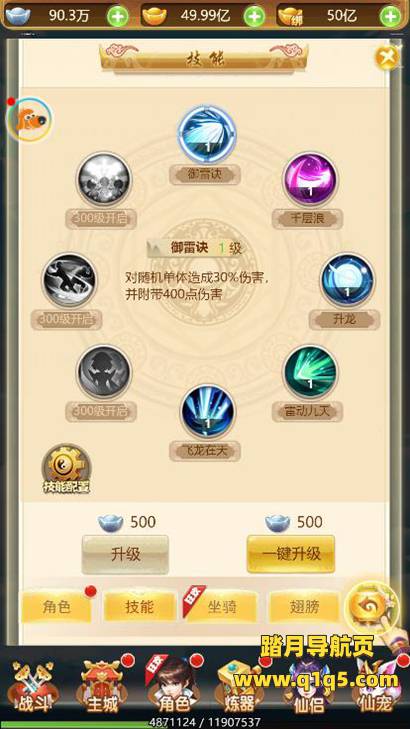Screen dimensions: 410x729
Task: Add silver with the first plus button
Action: click(118, 17)
